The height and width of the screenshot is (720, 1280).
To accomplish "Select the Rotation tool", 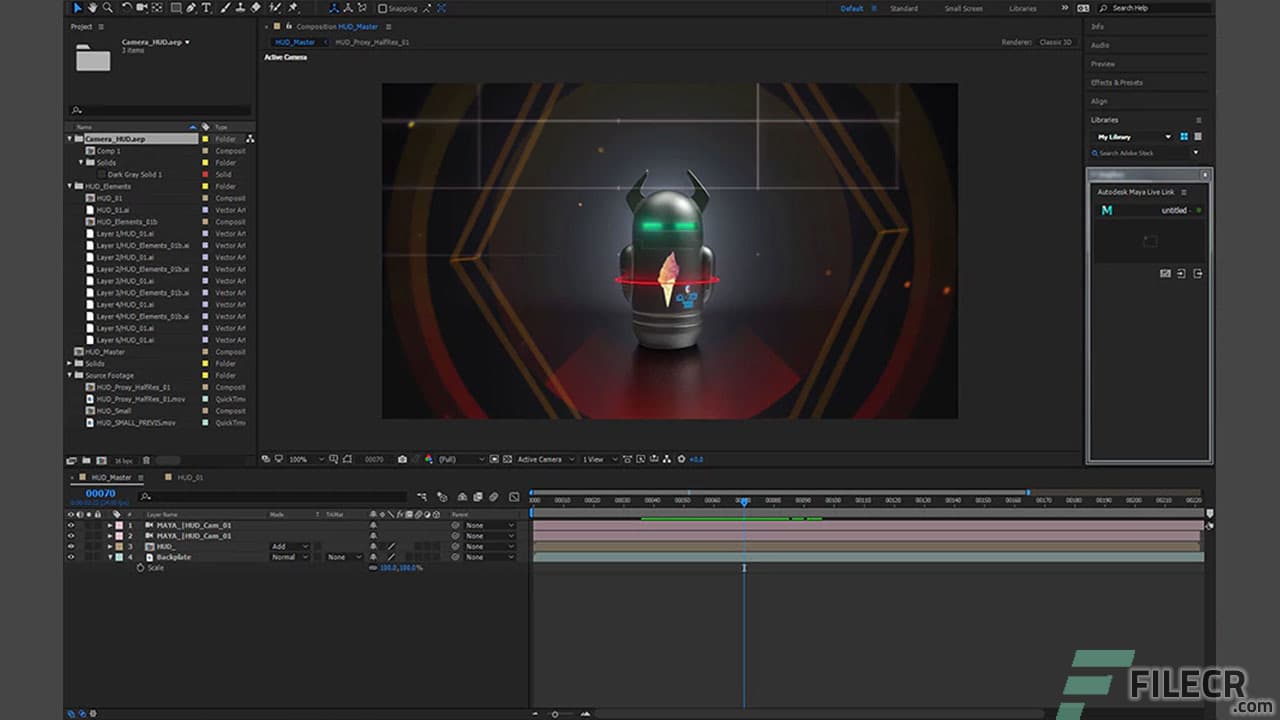I will point(126,8).
